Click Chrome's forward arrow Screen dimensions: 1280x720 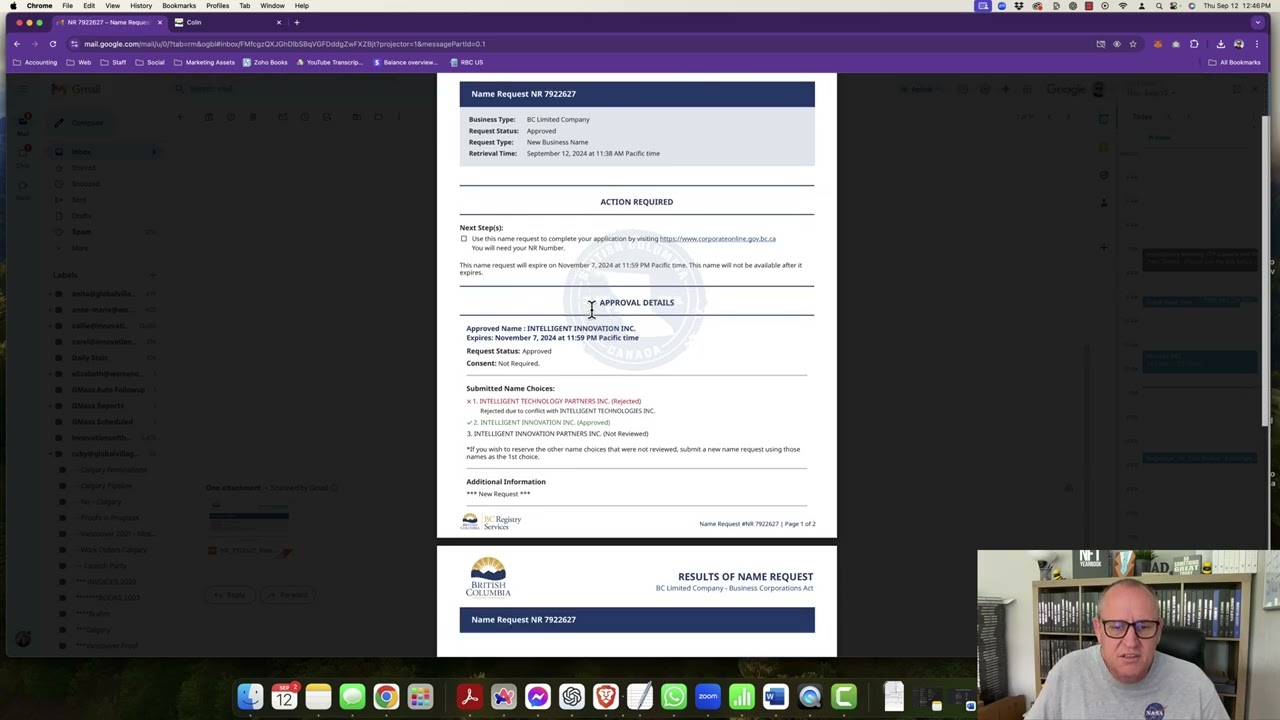(x=35, y=44)
